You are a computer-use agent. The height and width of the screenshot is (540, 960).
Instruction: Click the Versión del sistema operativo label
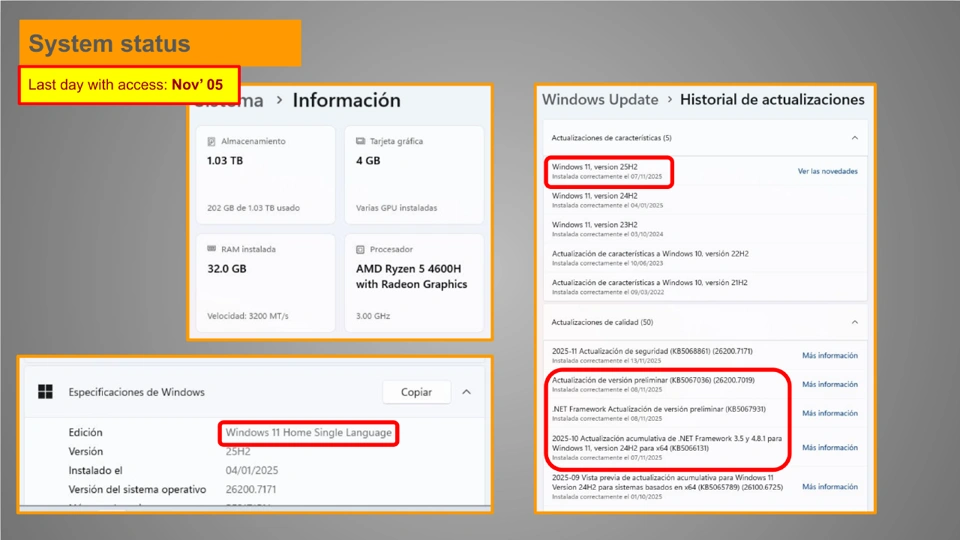coord(137,490)
